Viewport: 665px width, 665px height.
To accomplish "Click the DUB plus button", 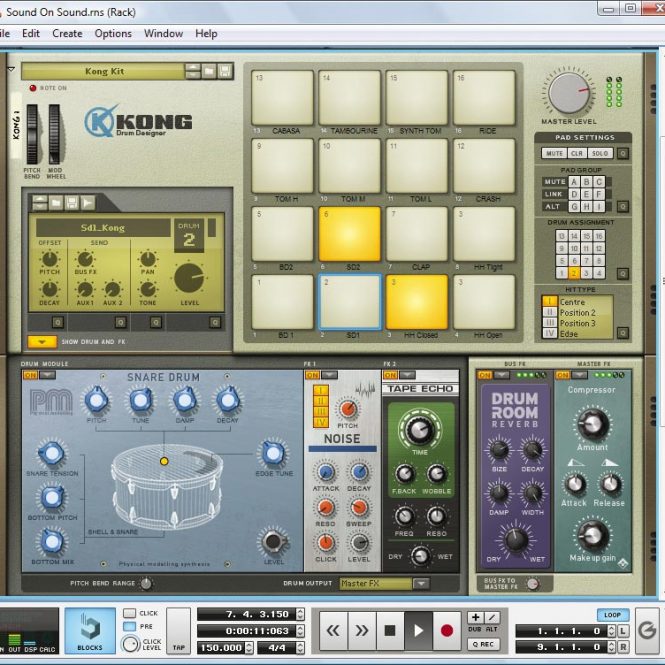I will [x=475, y=617].
